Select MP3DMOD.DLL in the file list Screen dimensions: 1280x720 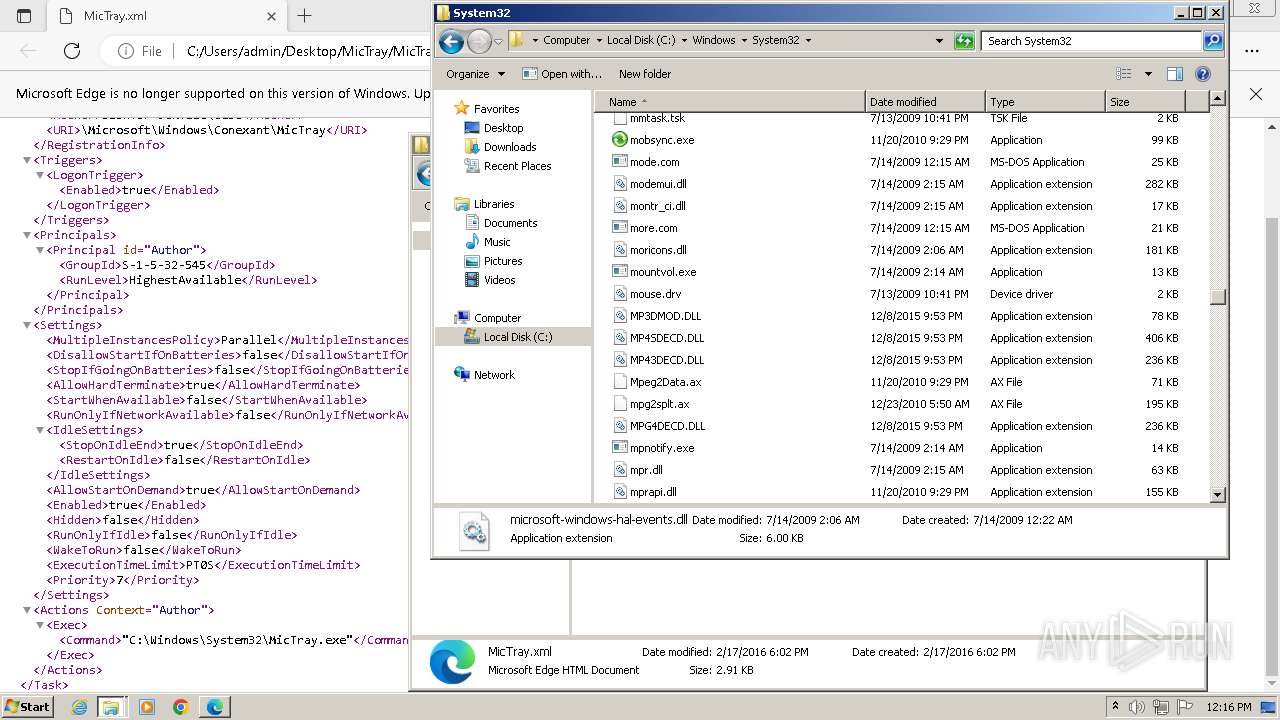[x=665, y=316]
